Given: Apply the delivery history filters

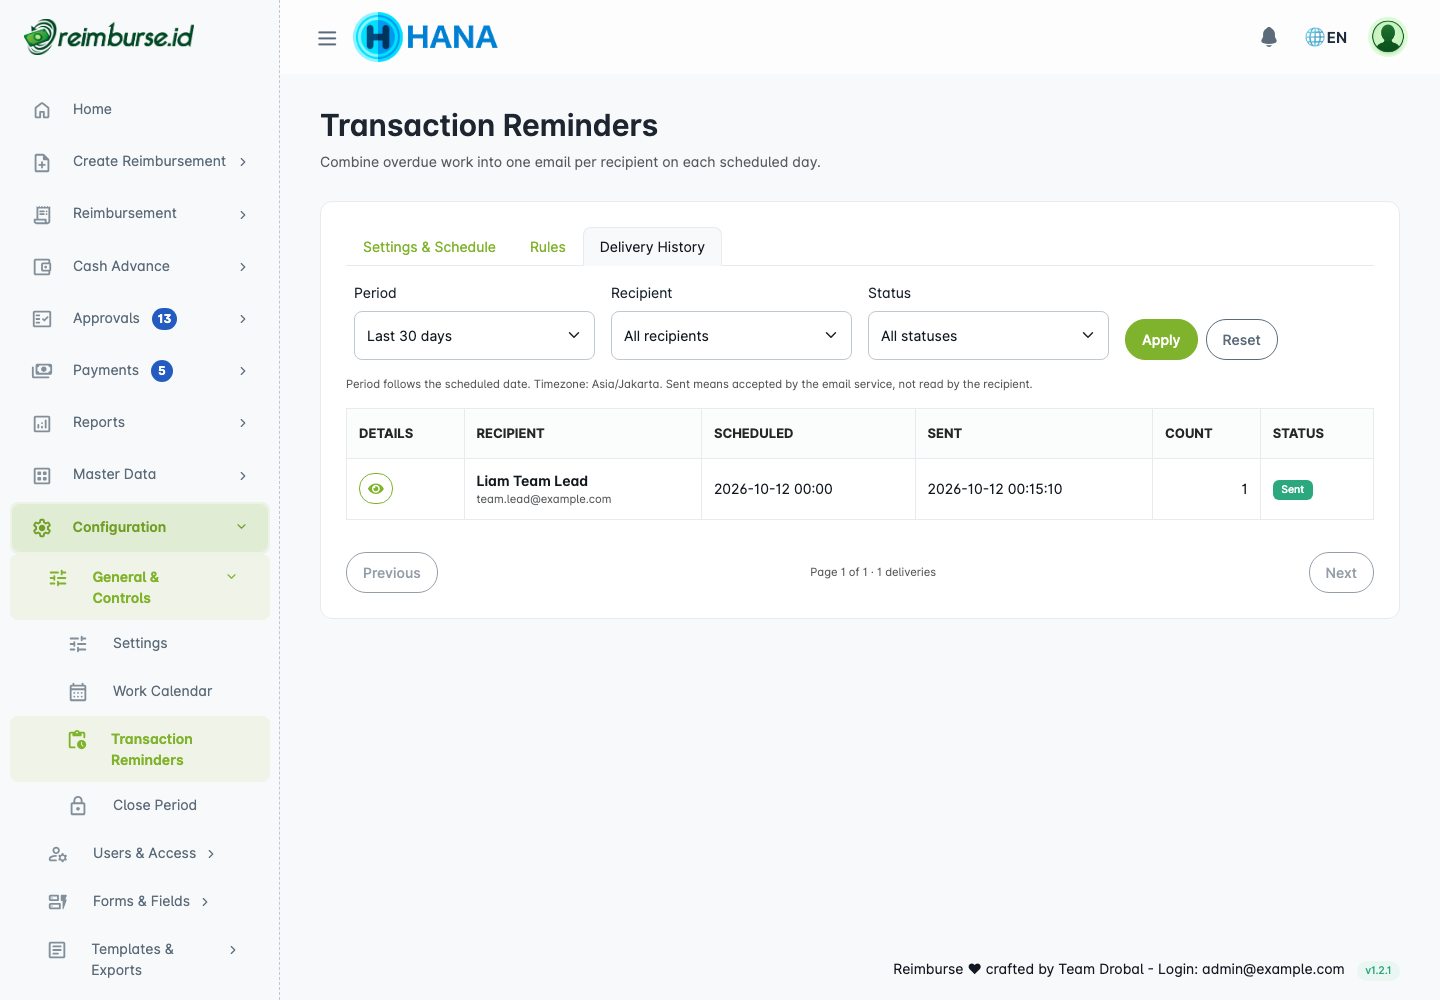Looking at the screenshot, I should click(x=1161, y=340).
